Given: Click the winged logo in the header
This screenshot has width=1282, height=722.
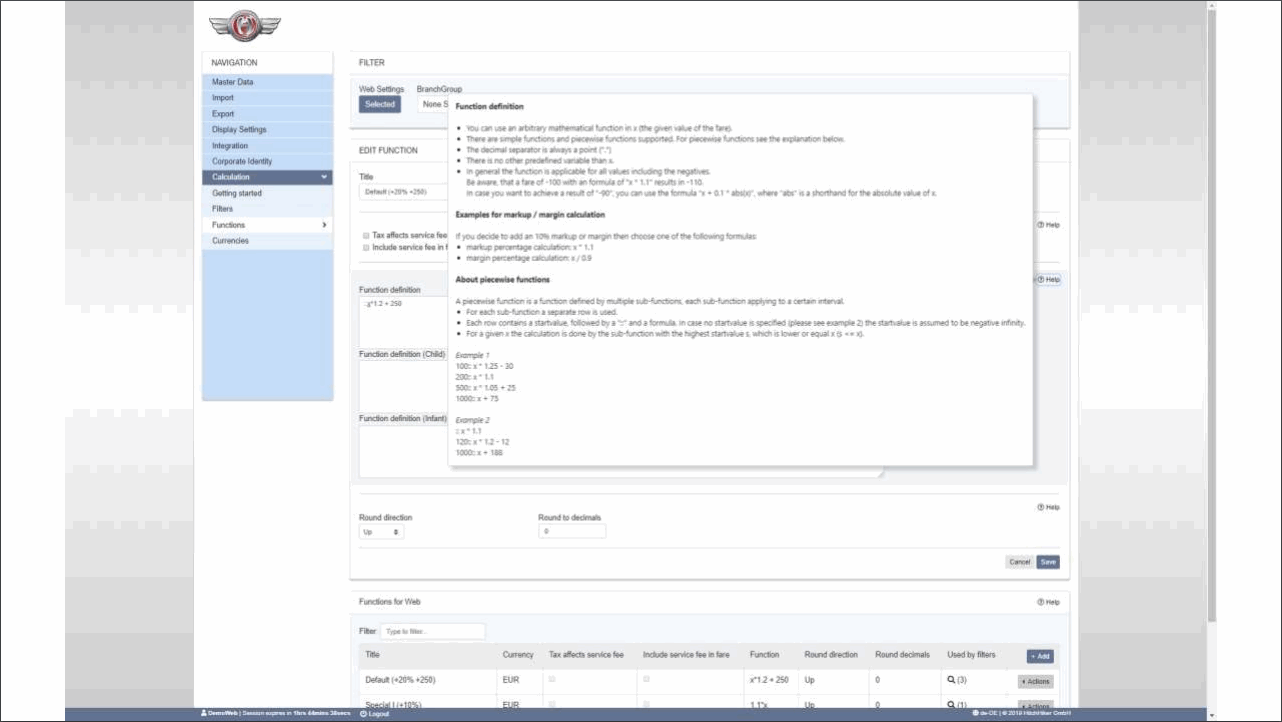Looking at the screenshot, I should 245,25.
